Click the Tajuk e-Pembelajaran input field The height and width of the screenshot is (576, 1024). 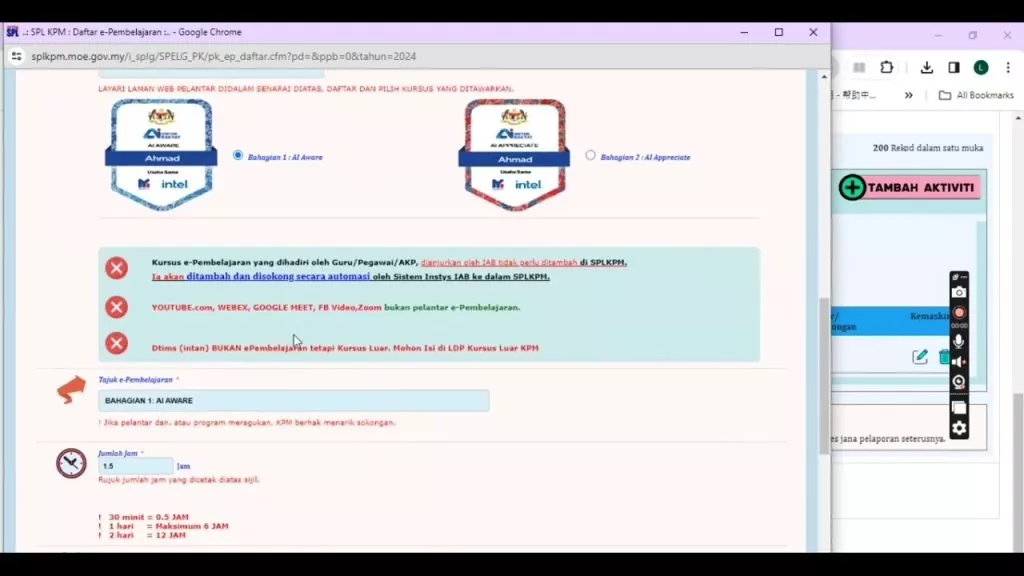pos(294,400)
